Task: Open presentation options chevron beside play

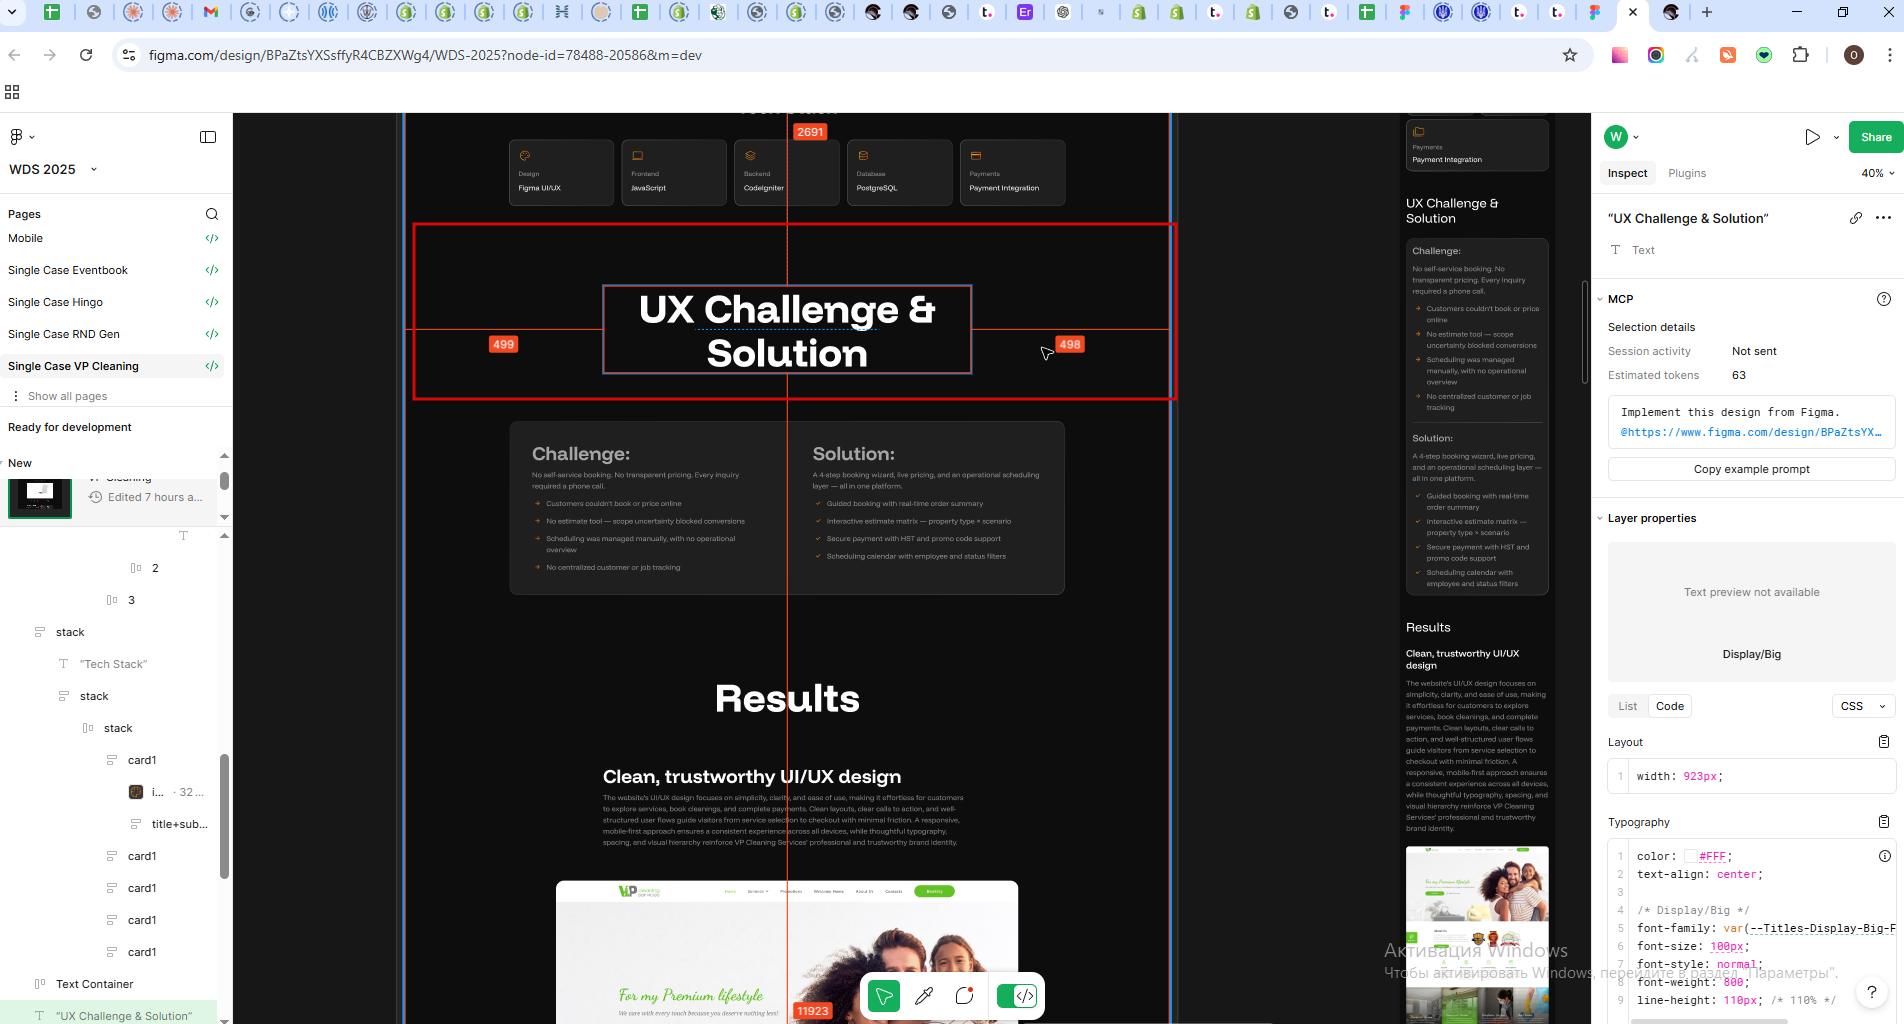Action: [1836, 137]
